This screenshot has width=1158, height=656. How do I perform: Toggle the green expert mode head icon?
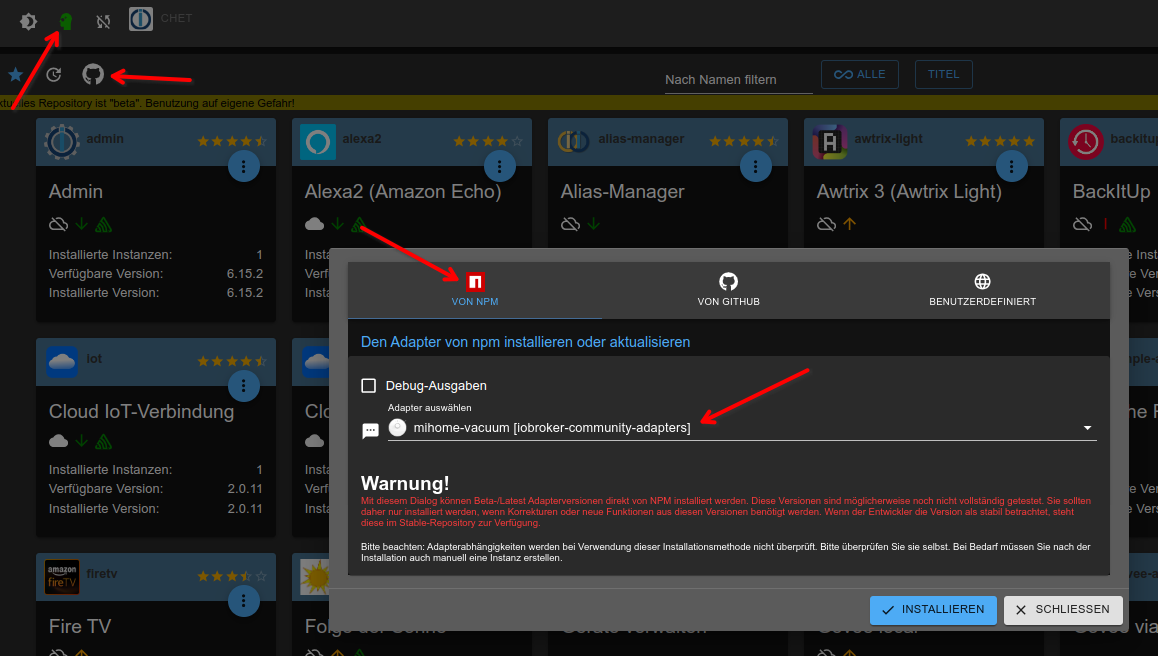coord(66,21)
